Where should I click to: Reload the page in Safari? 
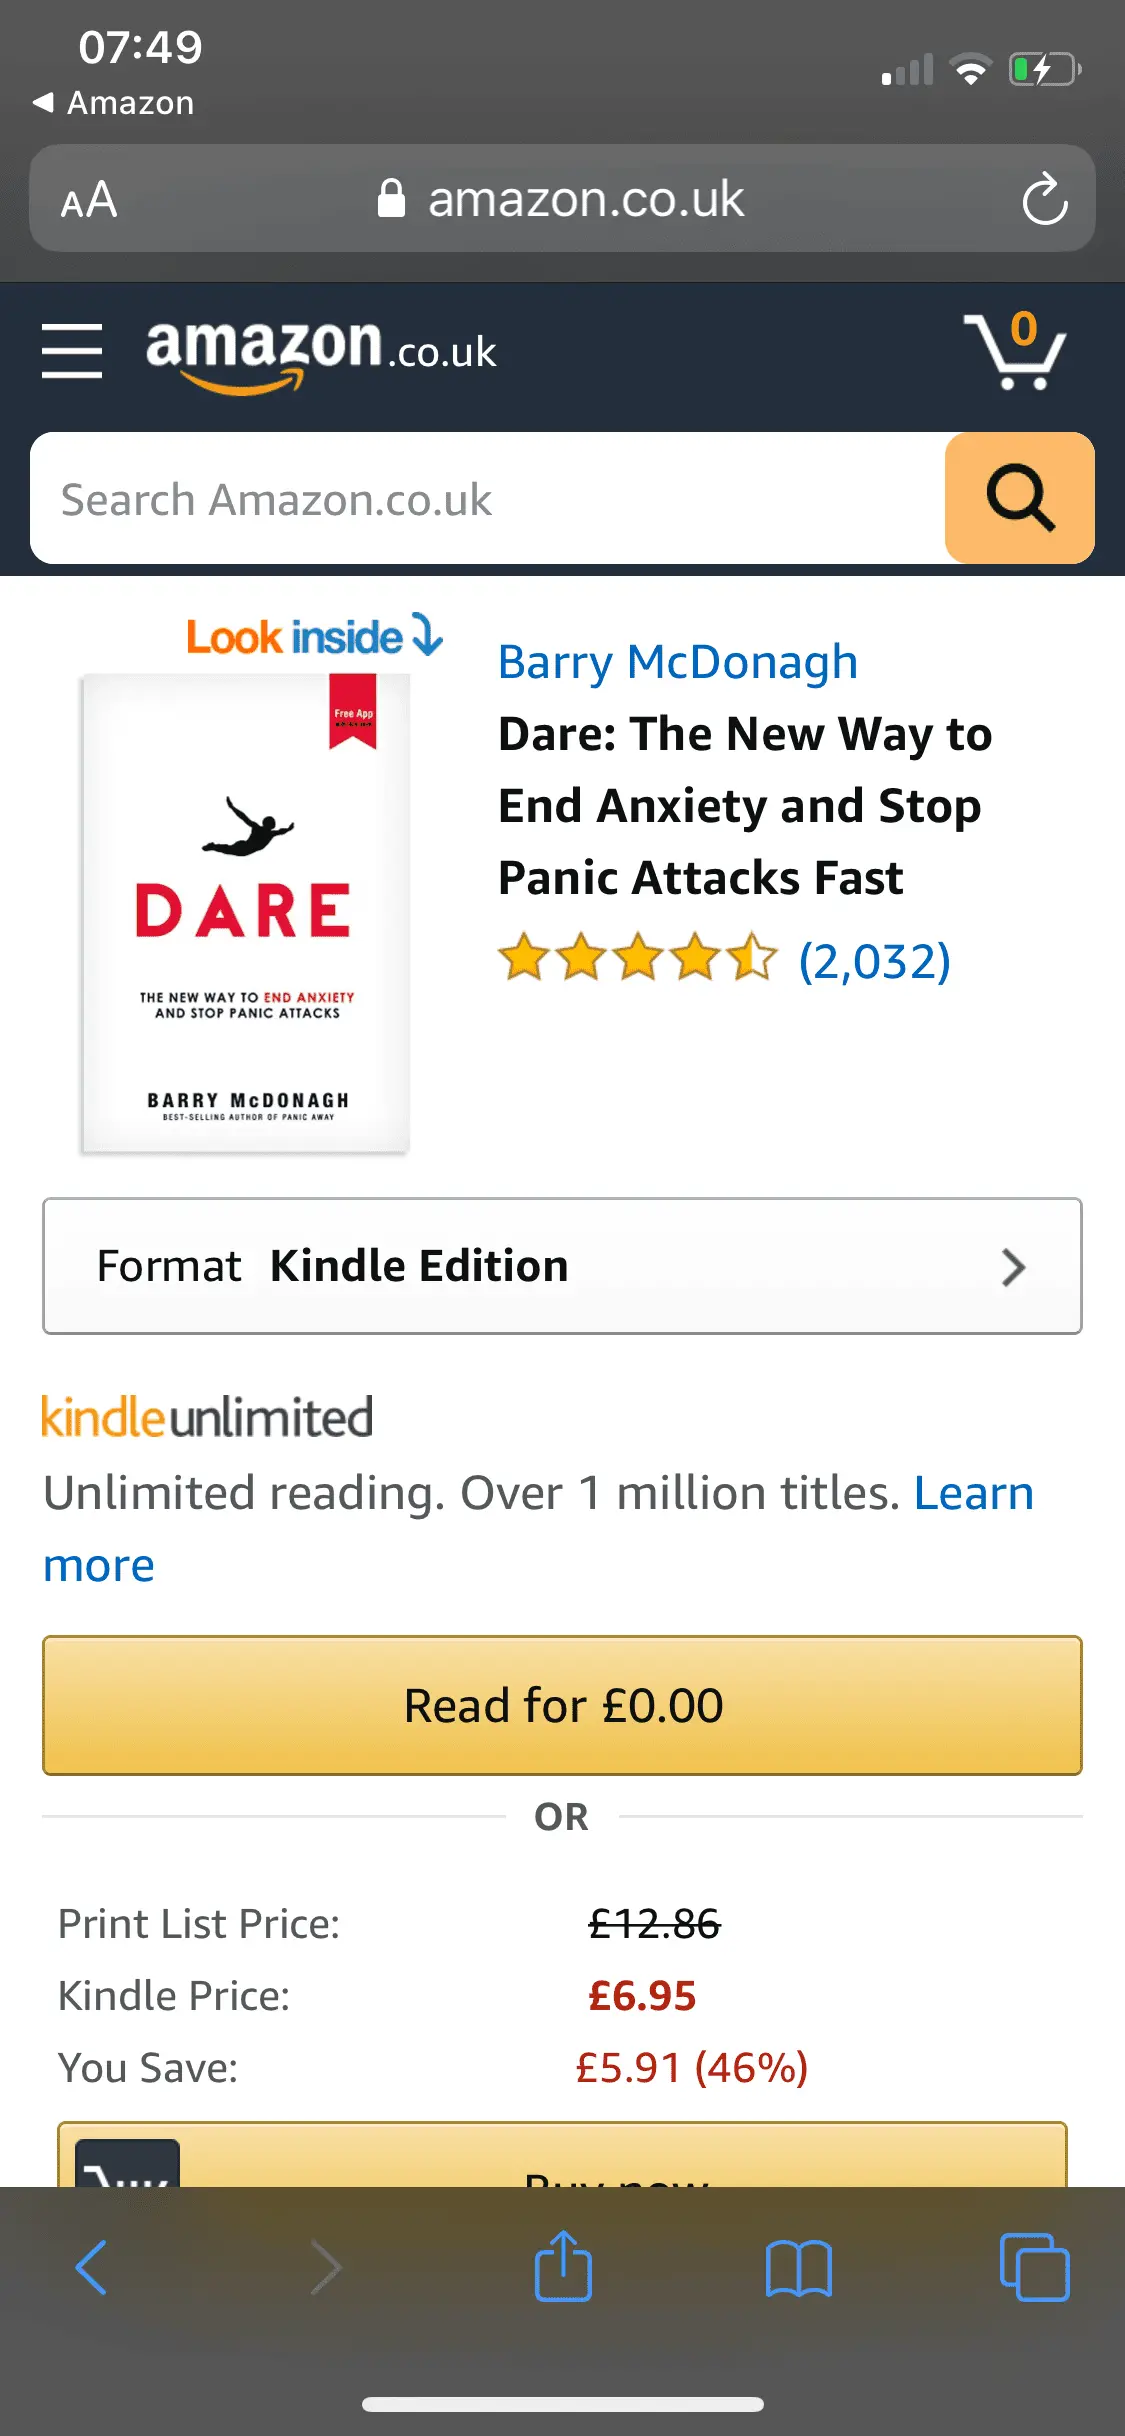[1045, 199]
